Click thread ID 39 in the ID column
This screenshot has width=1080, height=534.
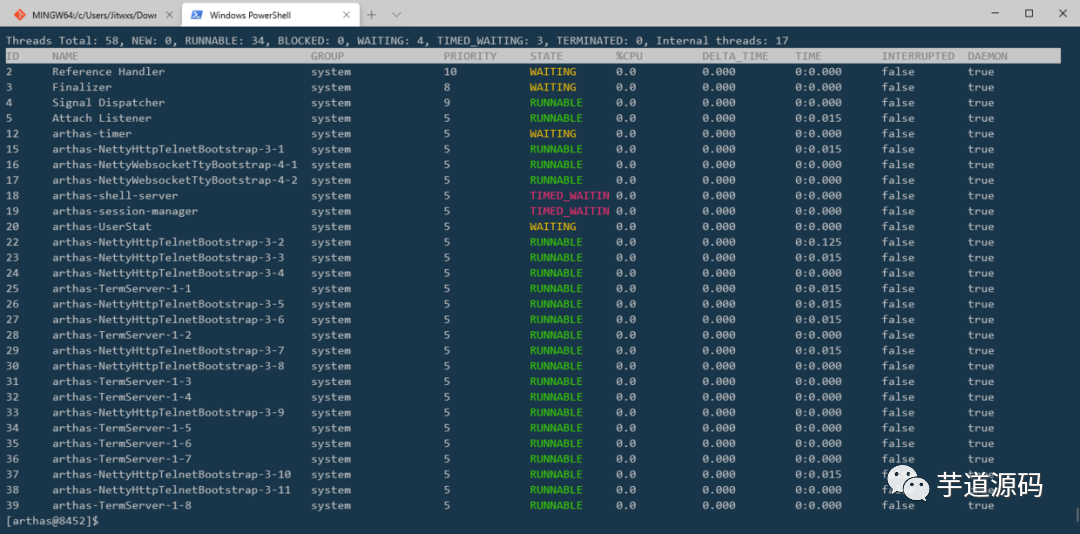click(x=12, y=506)
